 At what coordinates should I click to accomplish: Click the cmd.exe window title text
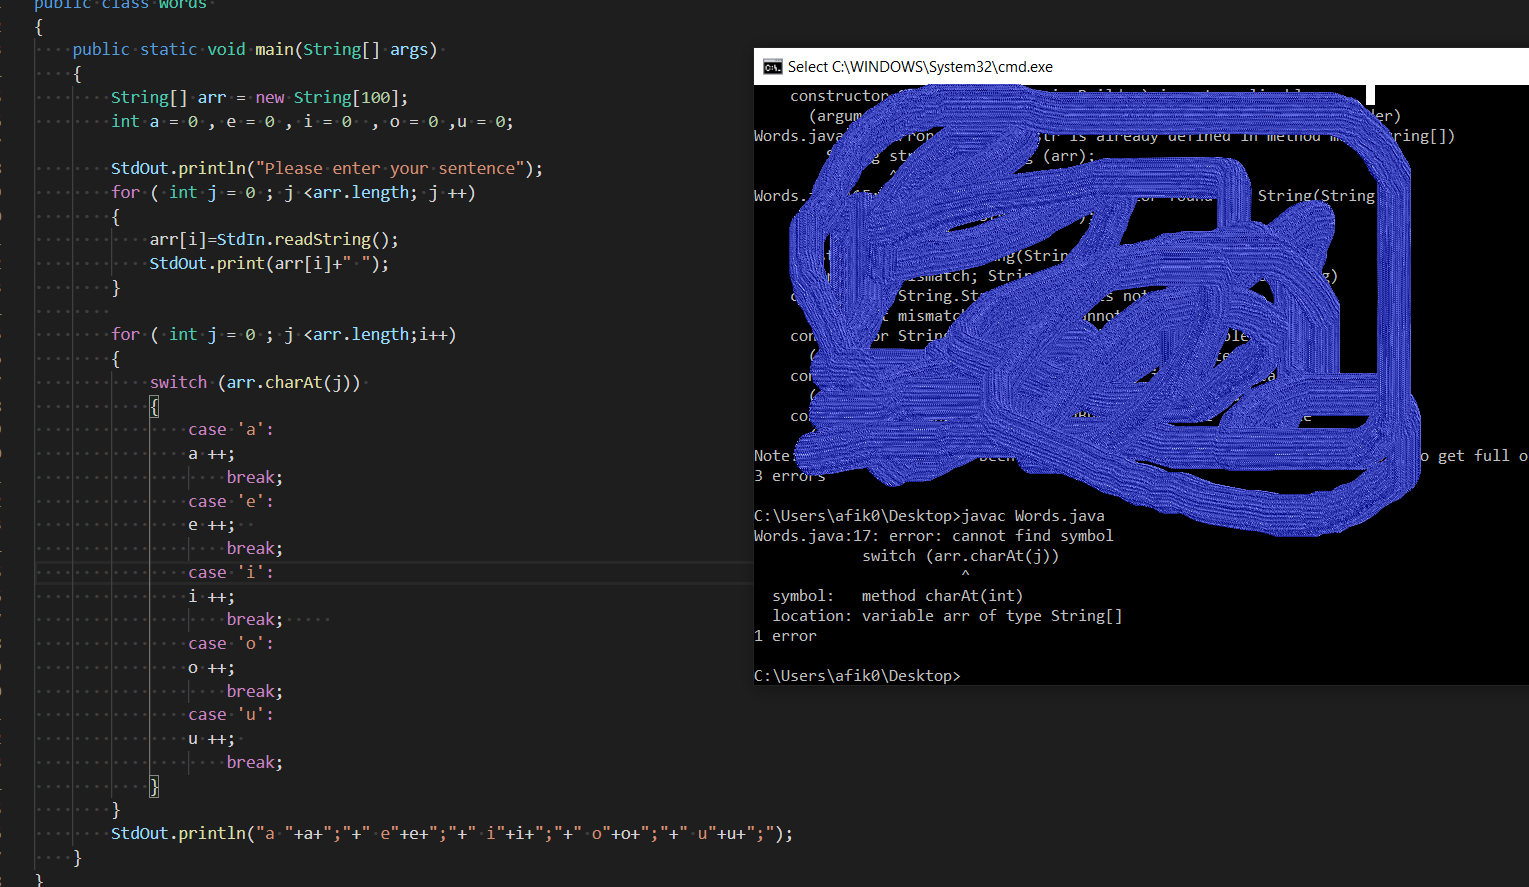coord(920,67)
